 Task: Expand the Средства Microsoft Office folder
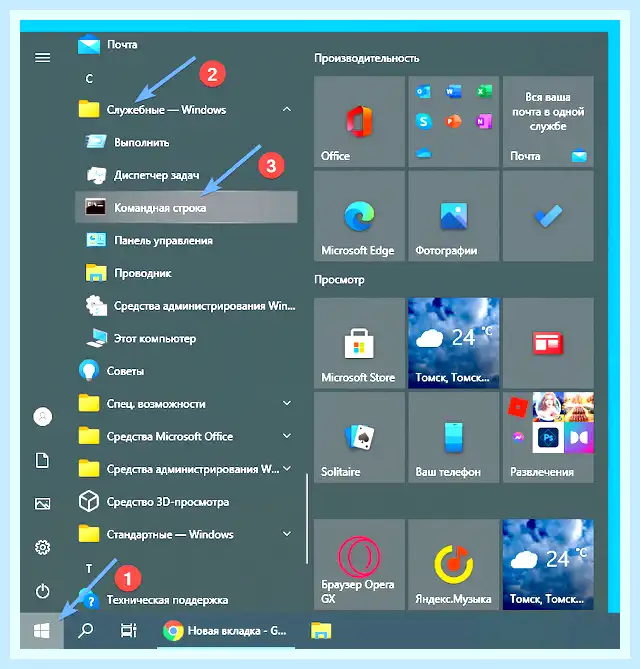(186, 436)
